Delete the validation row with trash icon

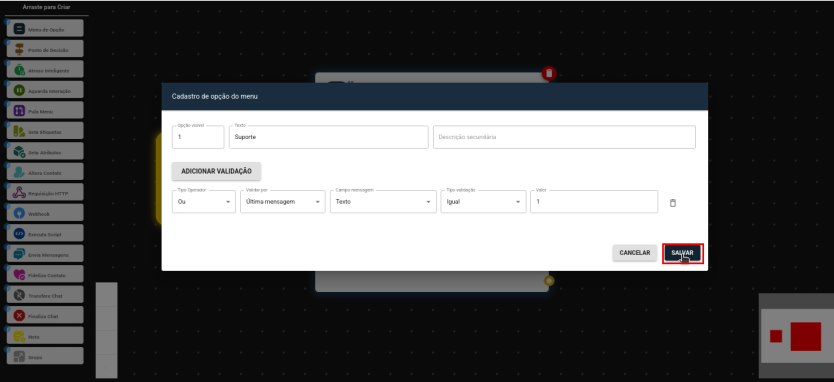pyautogui.click(x=672, y=203)
